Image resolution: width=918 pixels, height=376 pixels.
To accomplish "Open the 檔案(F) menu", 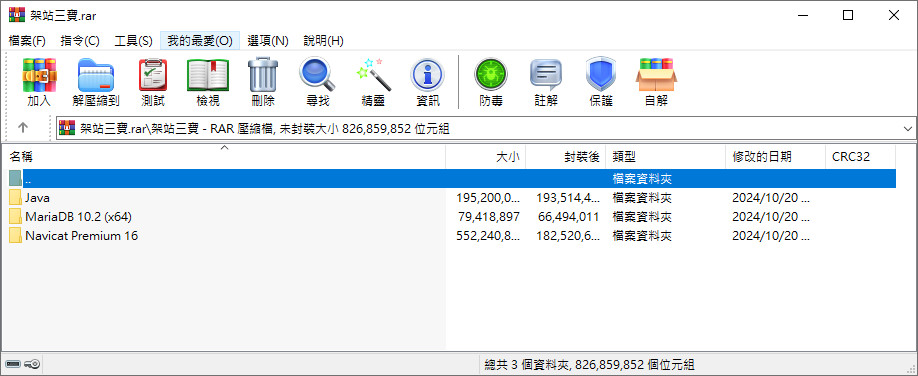I will (27, 41).
